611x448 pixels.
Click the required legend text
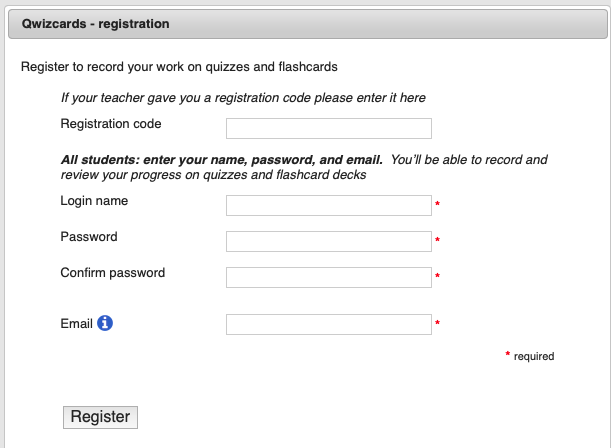click(534, 356)
